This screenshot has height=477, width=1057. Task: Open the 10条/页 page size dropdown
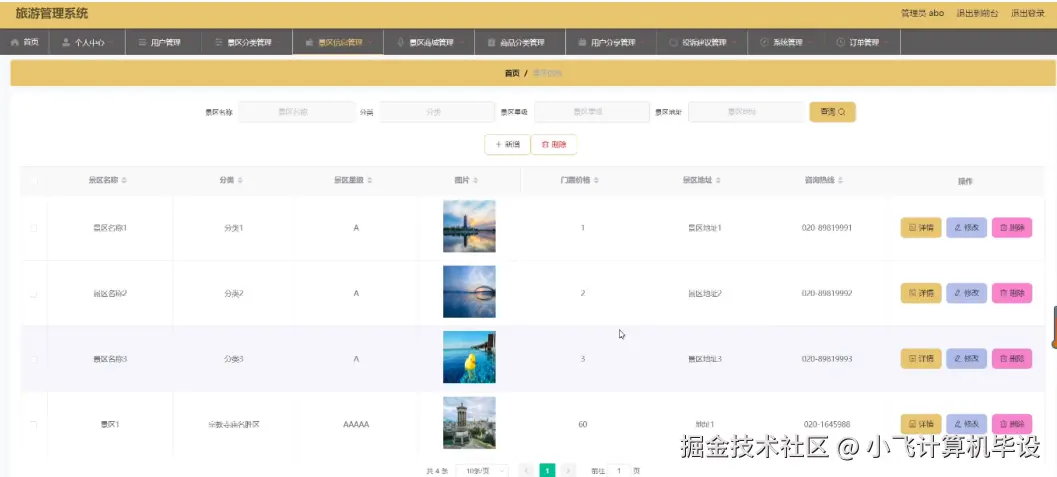point(483,470)
